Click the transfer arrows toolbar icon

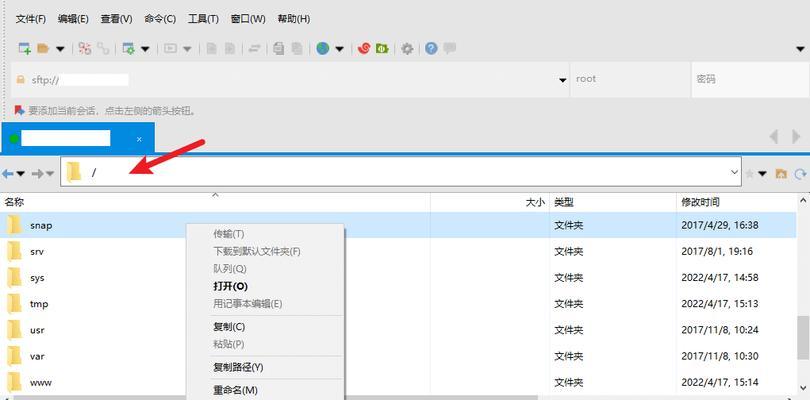(254, 49)
